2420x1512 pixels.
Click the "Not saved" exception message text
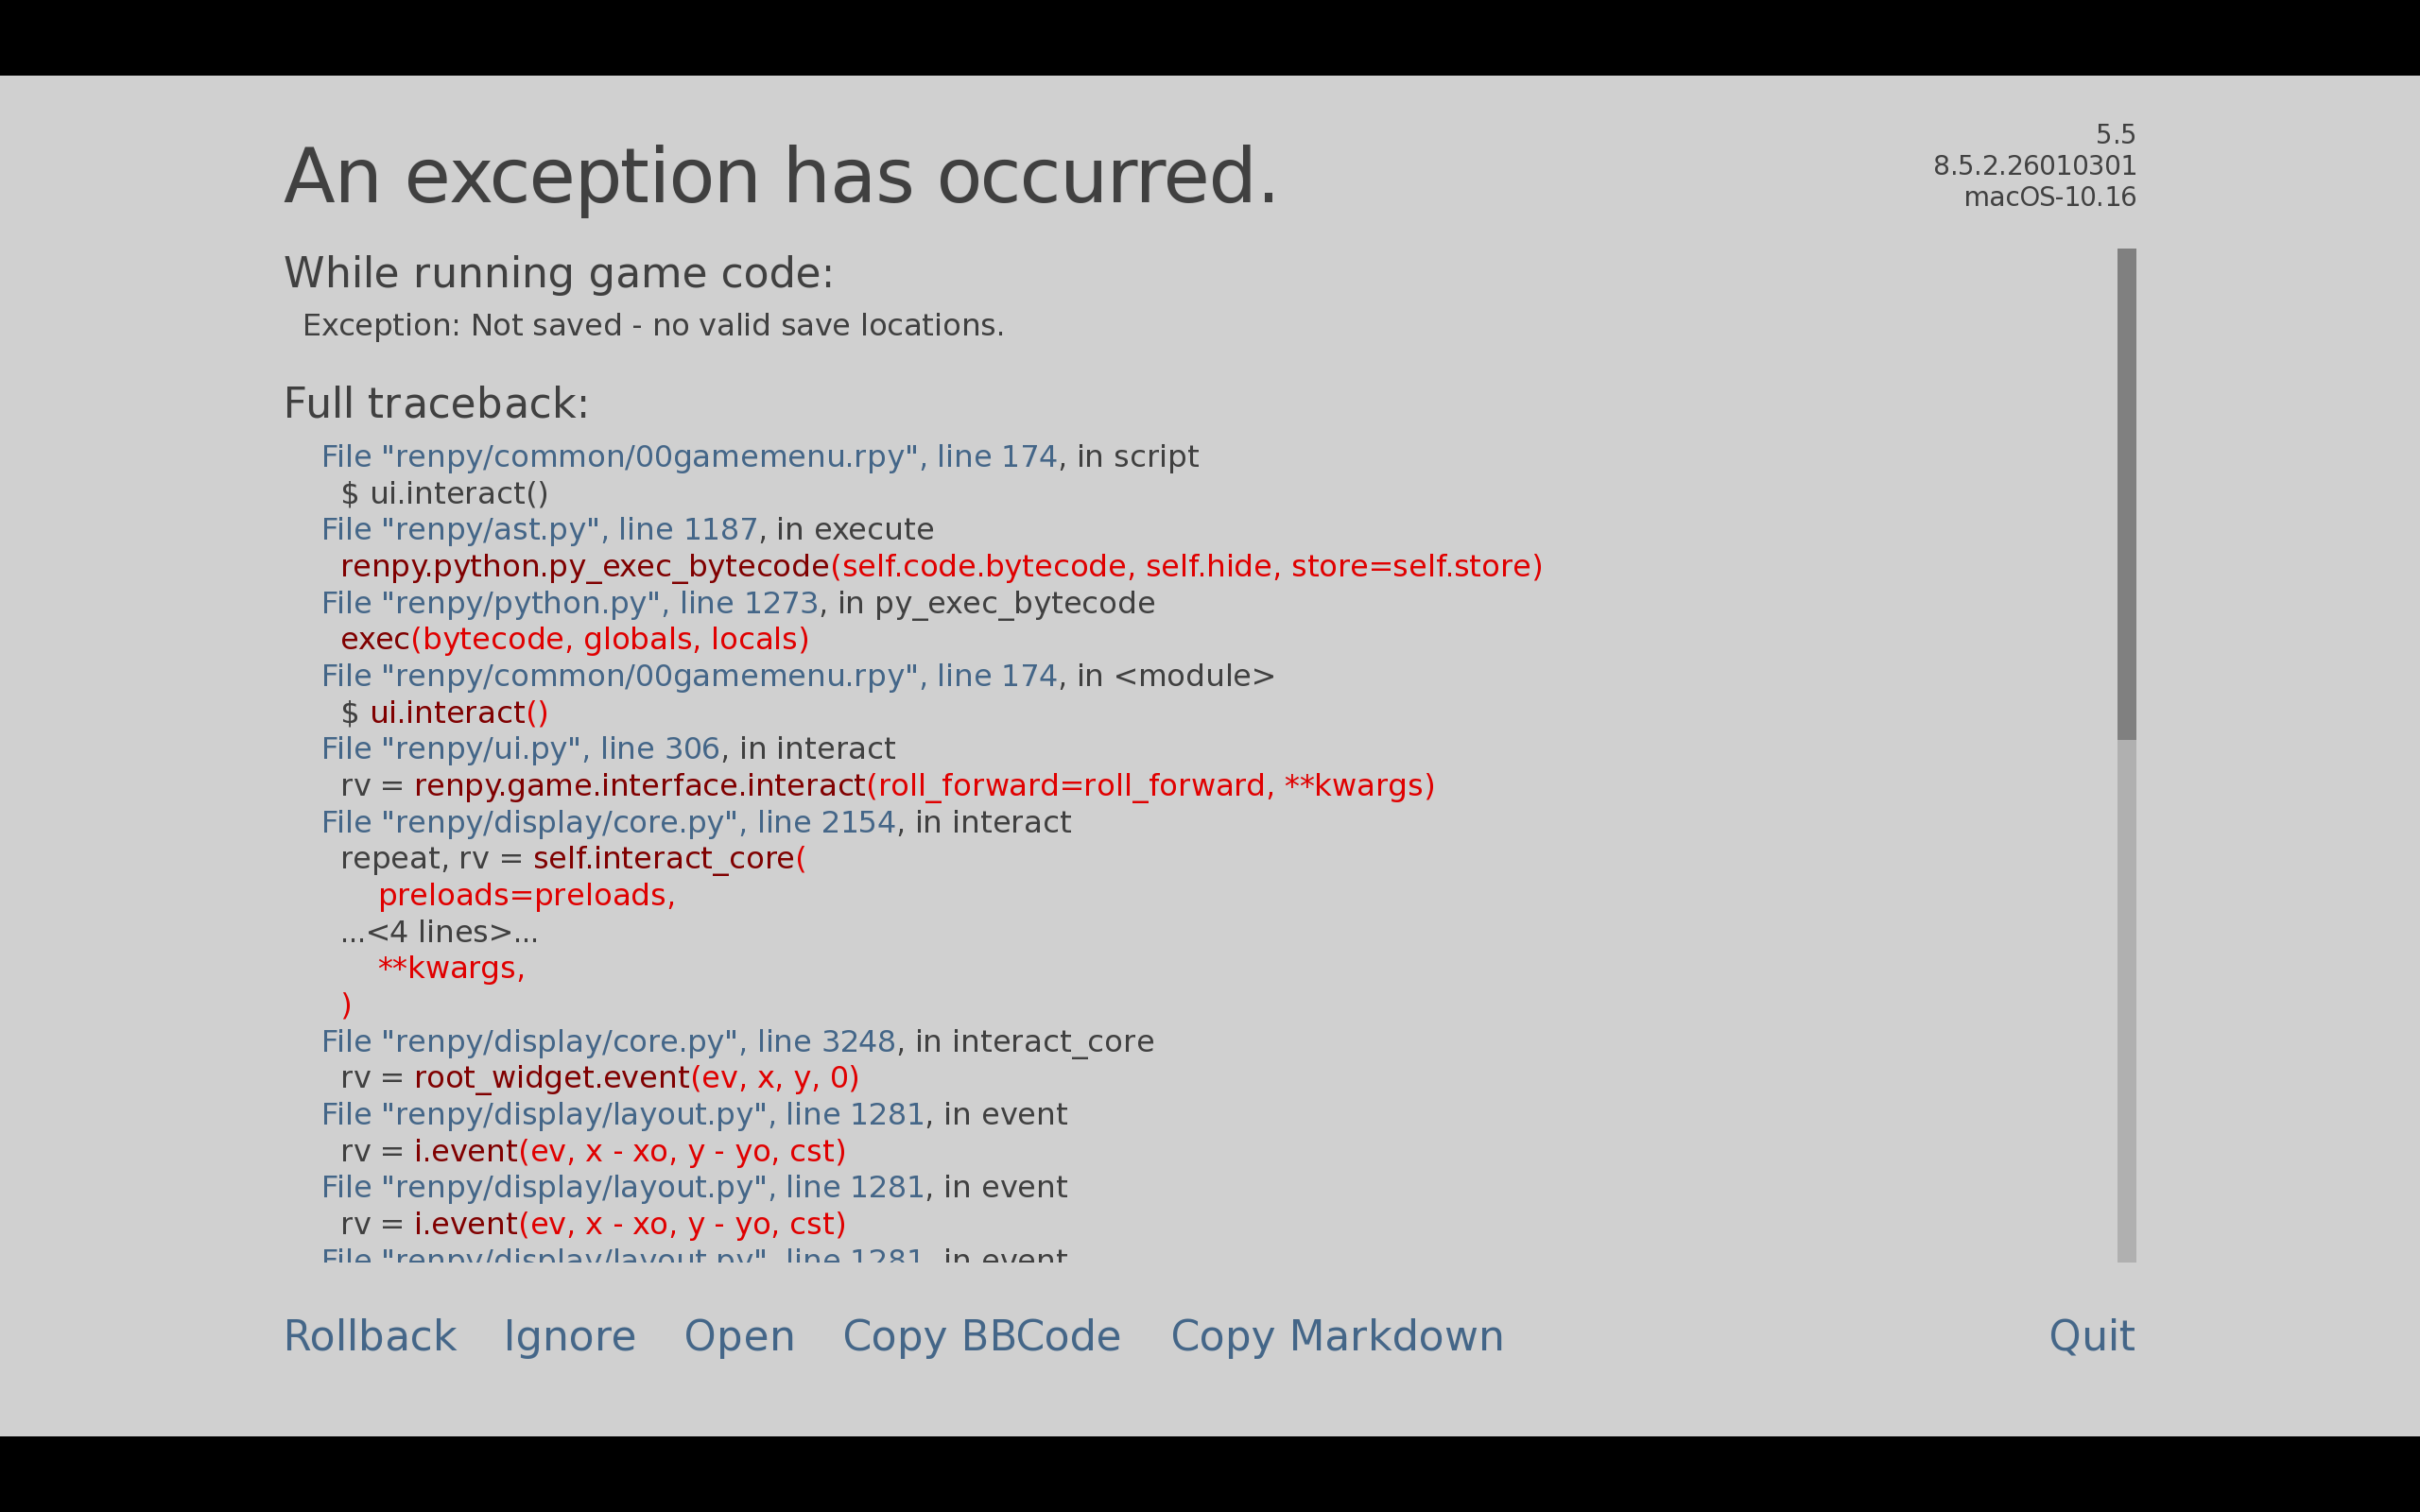[x=653, y=326]
